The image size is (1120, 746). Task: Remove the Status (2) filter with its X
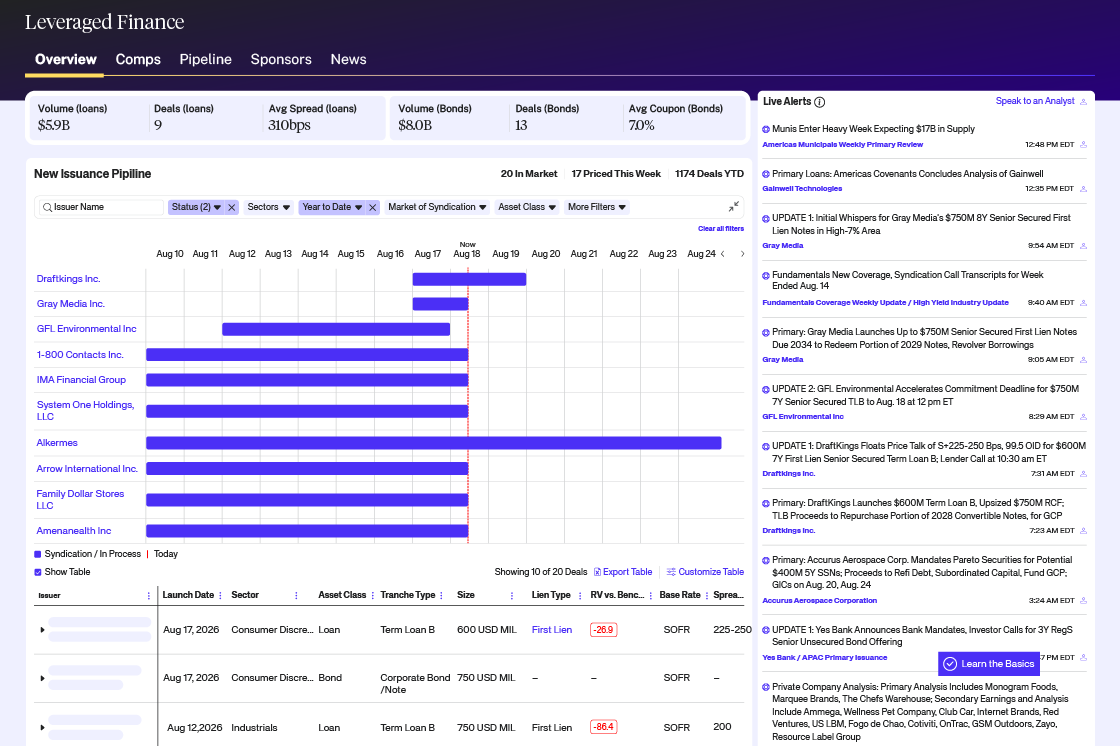[x=231, y=207]
